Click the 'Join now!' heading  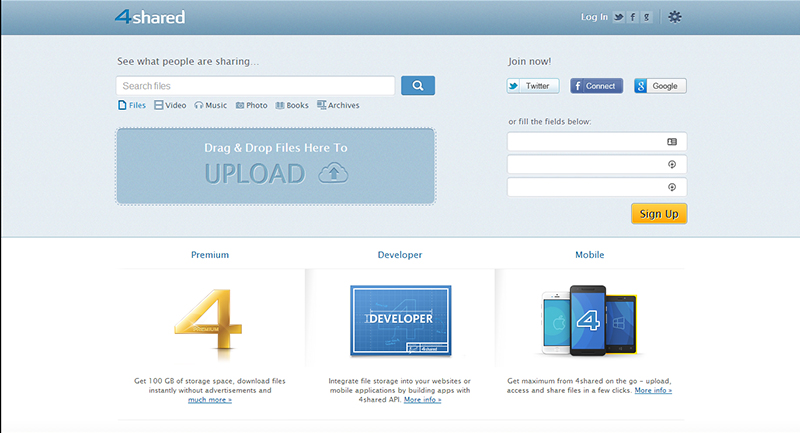click(530, 61)
